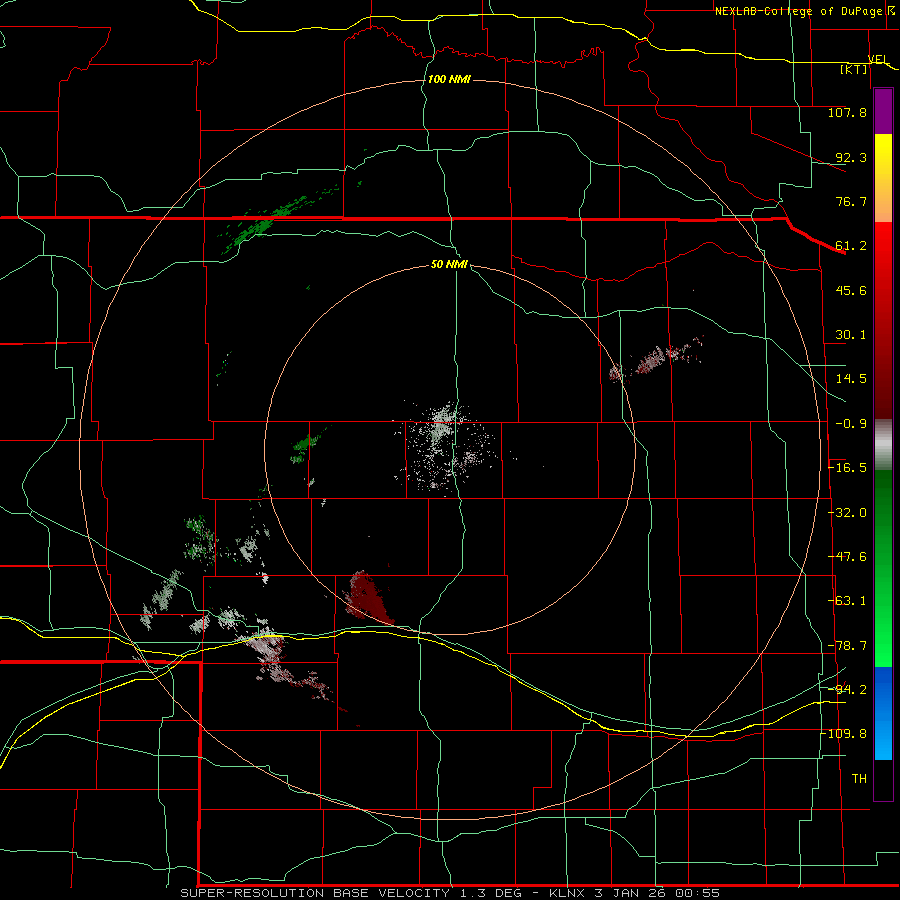The image size is (900, 900).
Task: Click the purple segment of the color bar
Action: 883,111
